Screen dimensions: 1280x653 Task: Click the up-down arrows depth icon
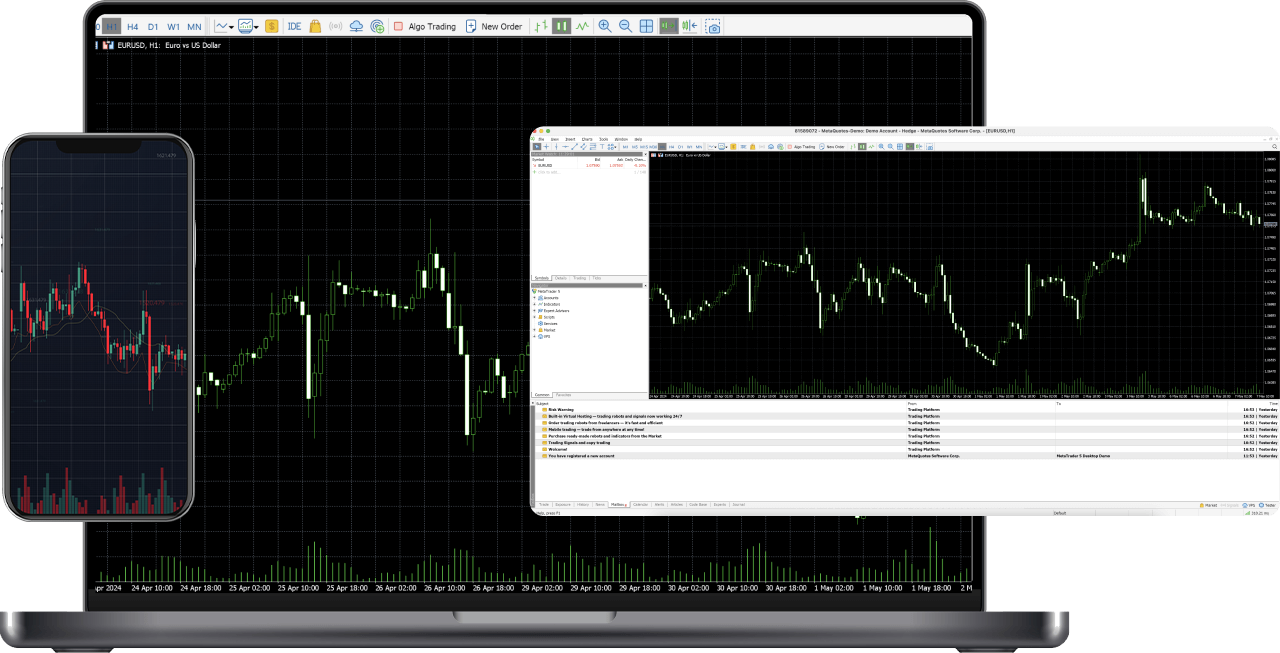click(x=542, y=26)
